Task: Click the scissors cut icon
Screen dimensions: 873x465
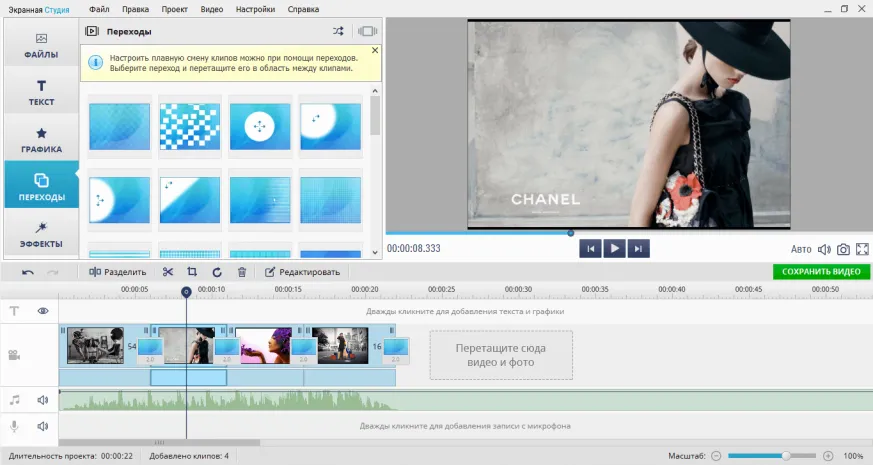Action: [x=168, y=272]
